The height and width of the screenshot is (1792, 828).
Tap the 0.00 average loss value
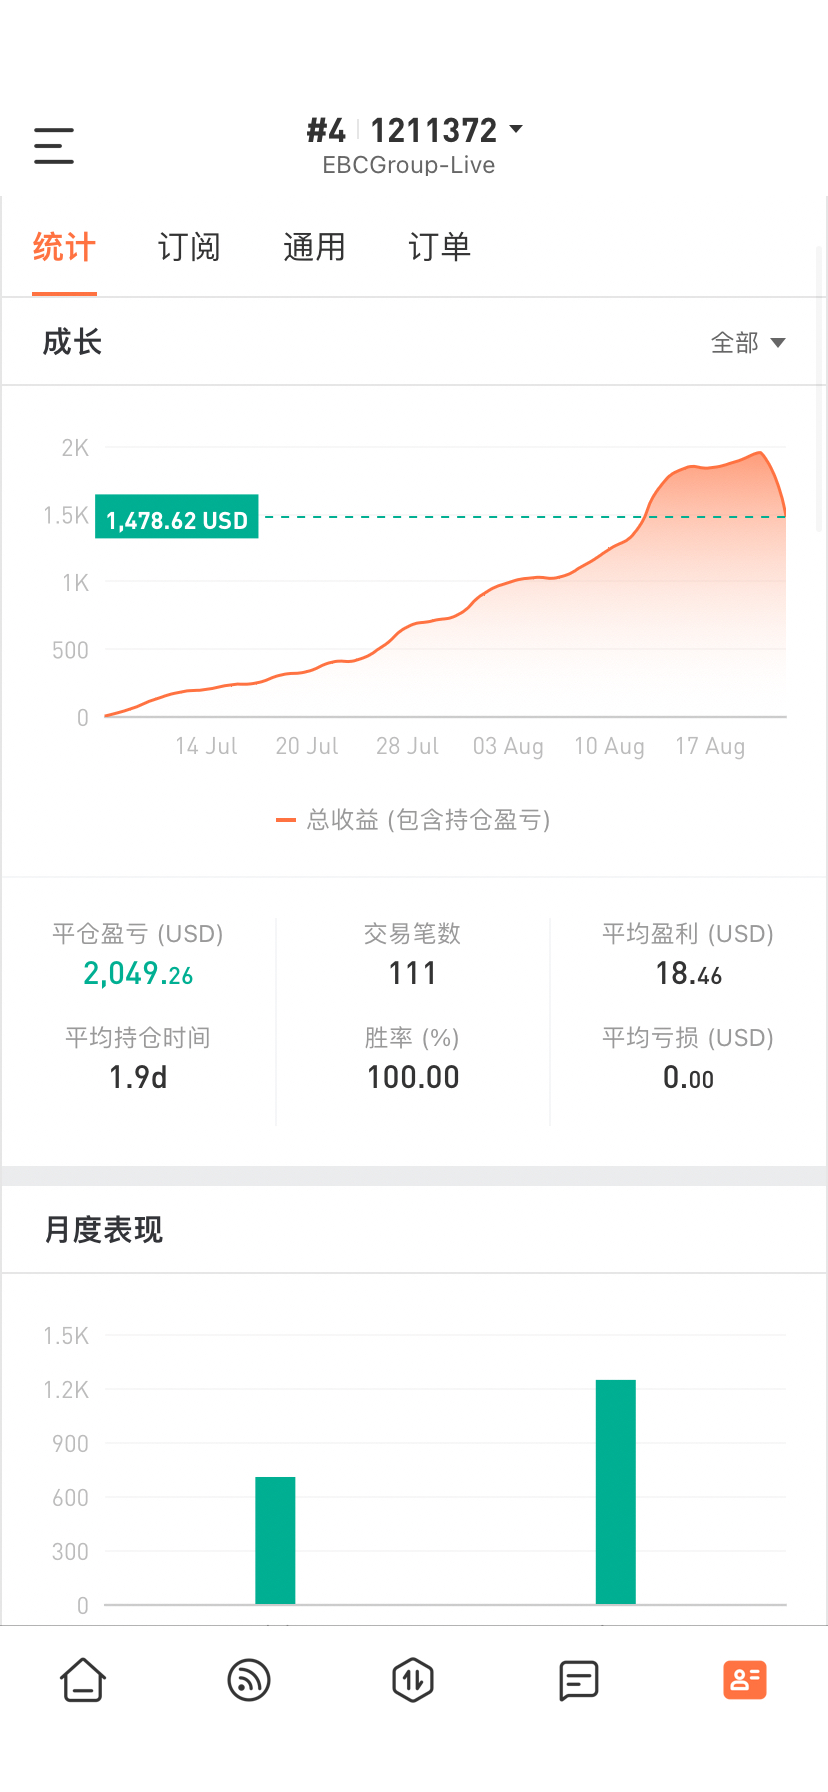tap(688, 1078)
